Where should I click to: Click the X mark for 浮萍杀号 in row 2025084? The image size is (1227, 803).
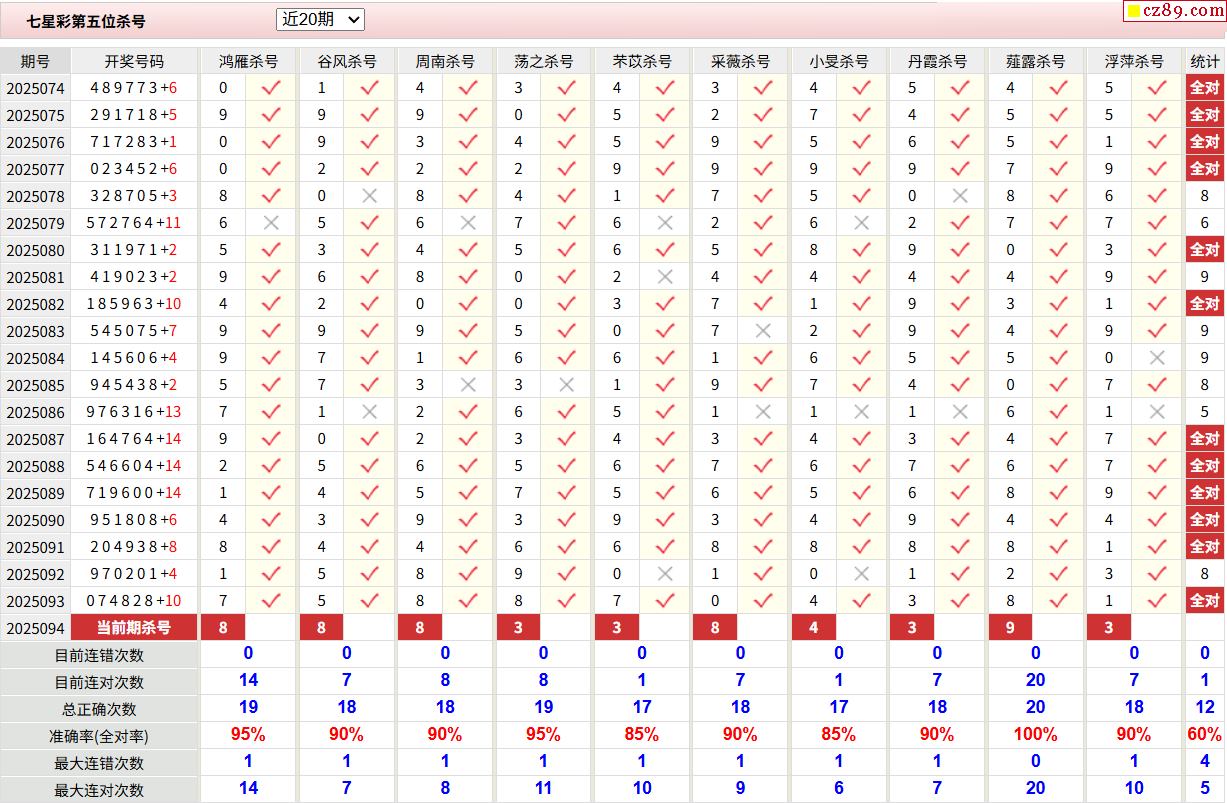[x=1157, y=358]
